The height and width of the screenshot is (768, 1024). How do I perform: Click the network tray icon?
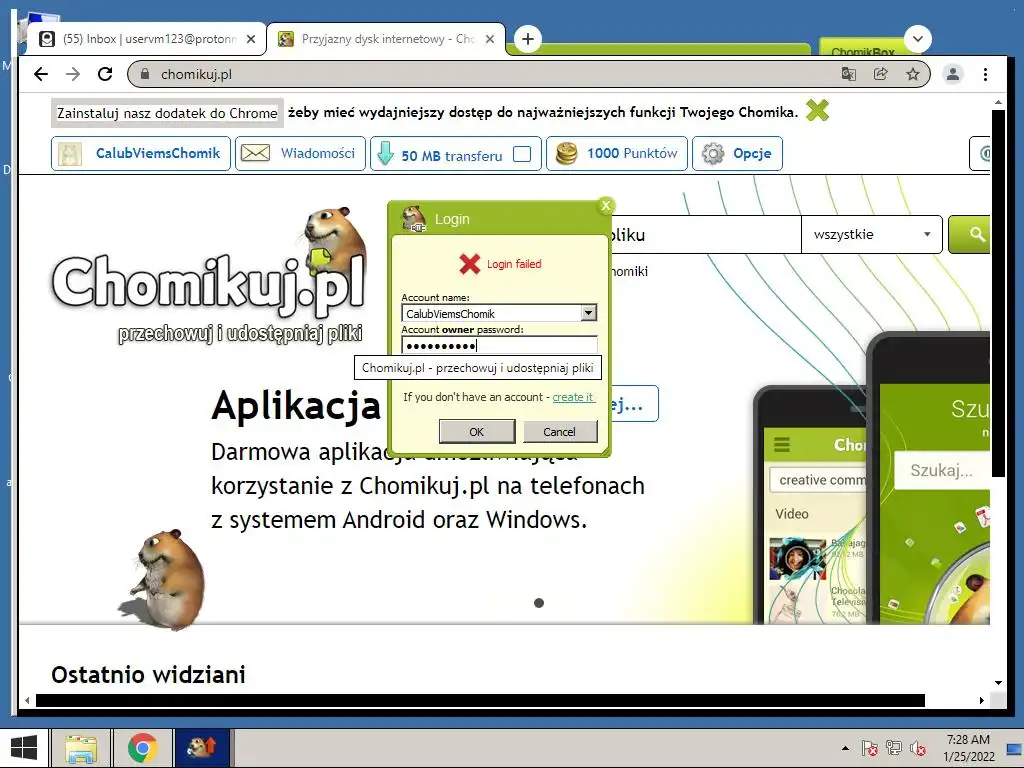pyautogui.click(x=893, y=748)
